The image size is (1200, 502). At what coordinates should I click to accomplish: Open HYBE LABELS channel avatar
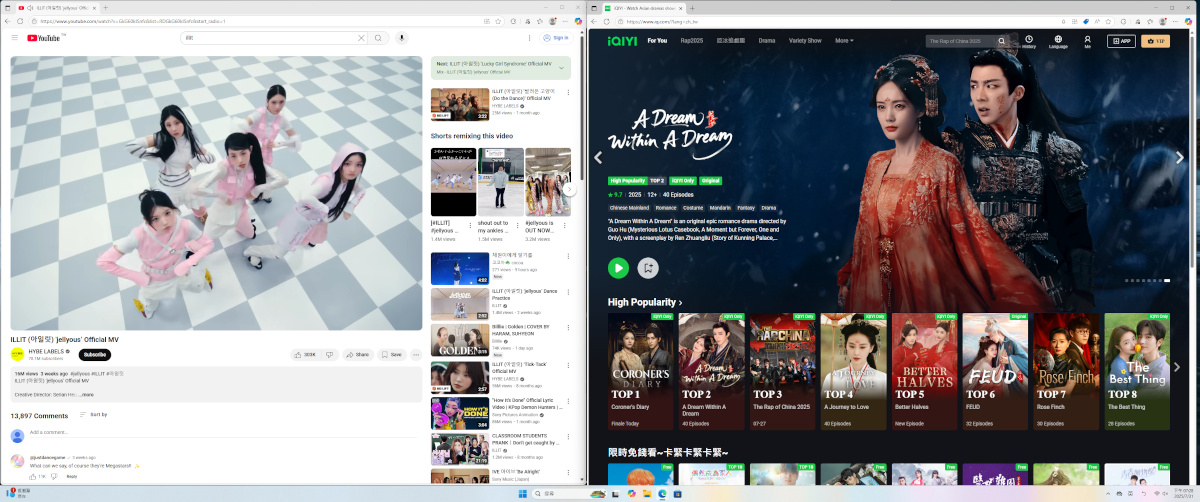pos(17,354)
